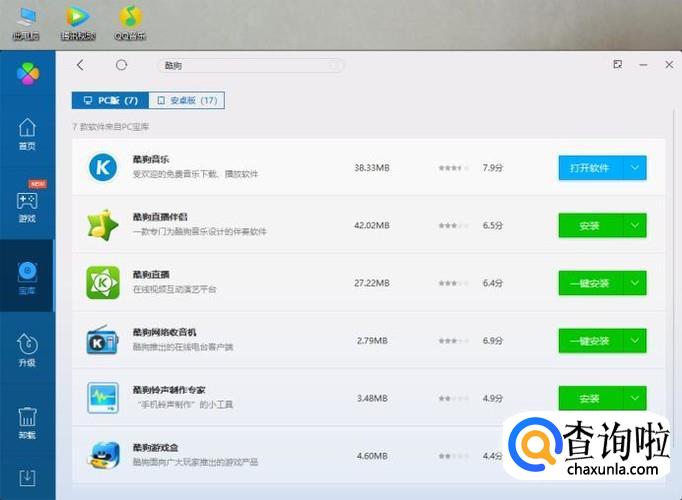Click the 酷狗音乐 title text
The width and height of the screenshot is (682, 500).
pos(151,160)
